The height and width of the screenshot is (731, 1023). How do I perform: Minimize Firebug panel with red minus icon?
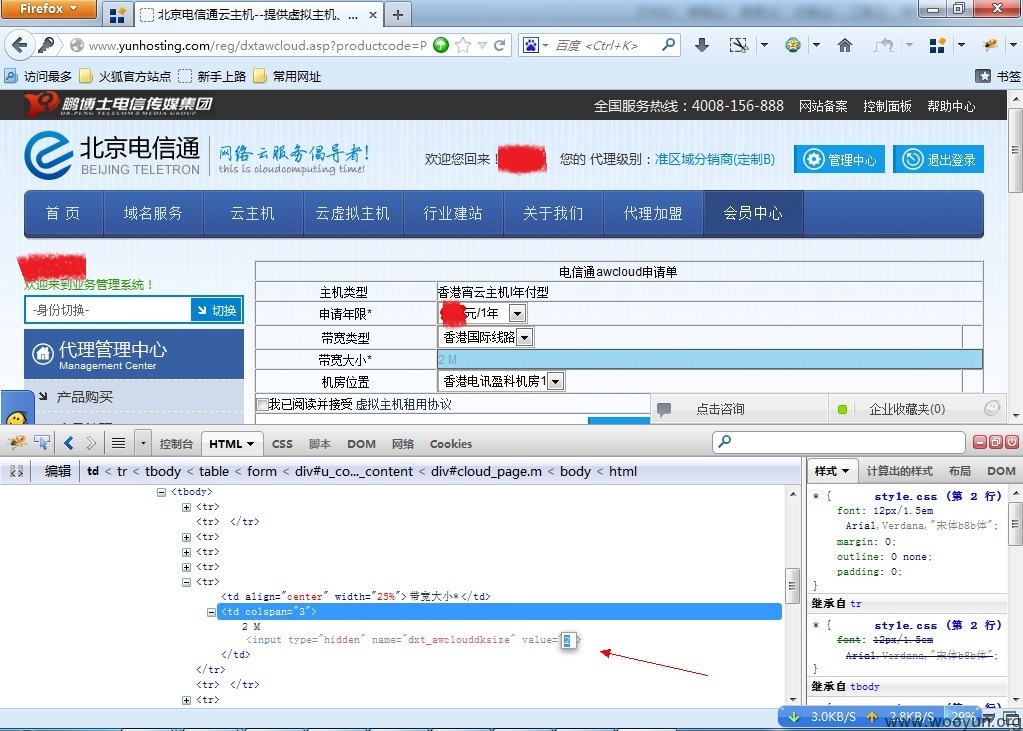click(x=980, y=442)
